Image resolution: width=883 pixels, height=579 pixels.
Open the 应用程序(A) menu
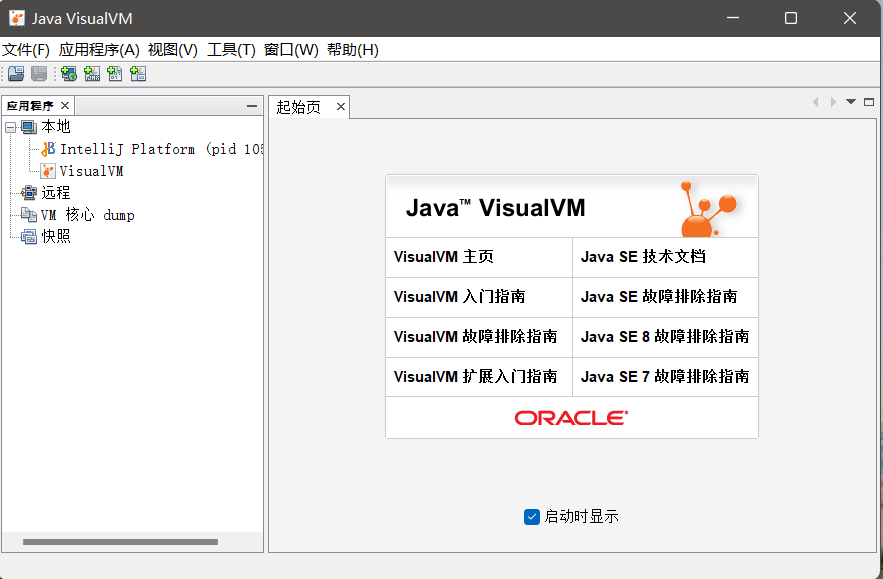(x=99, y=50)
